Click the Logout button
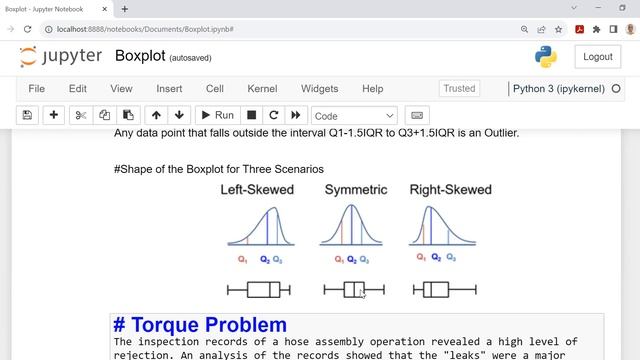Image resolution: width=640 pixels, height=360 pixels. pos(598,57)
